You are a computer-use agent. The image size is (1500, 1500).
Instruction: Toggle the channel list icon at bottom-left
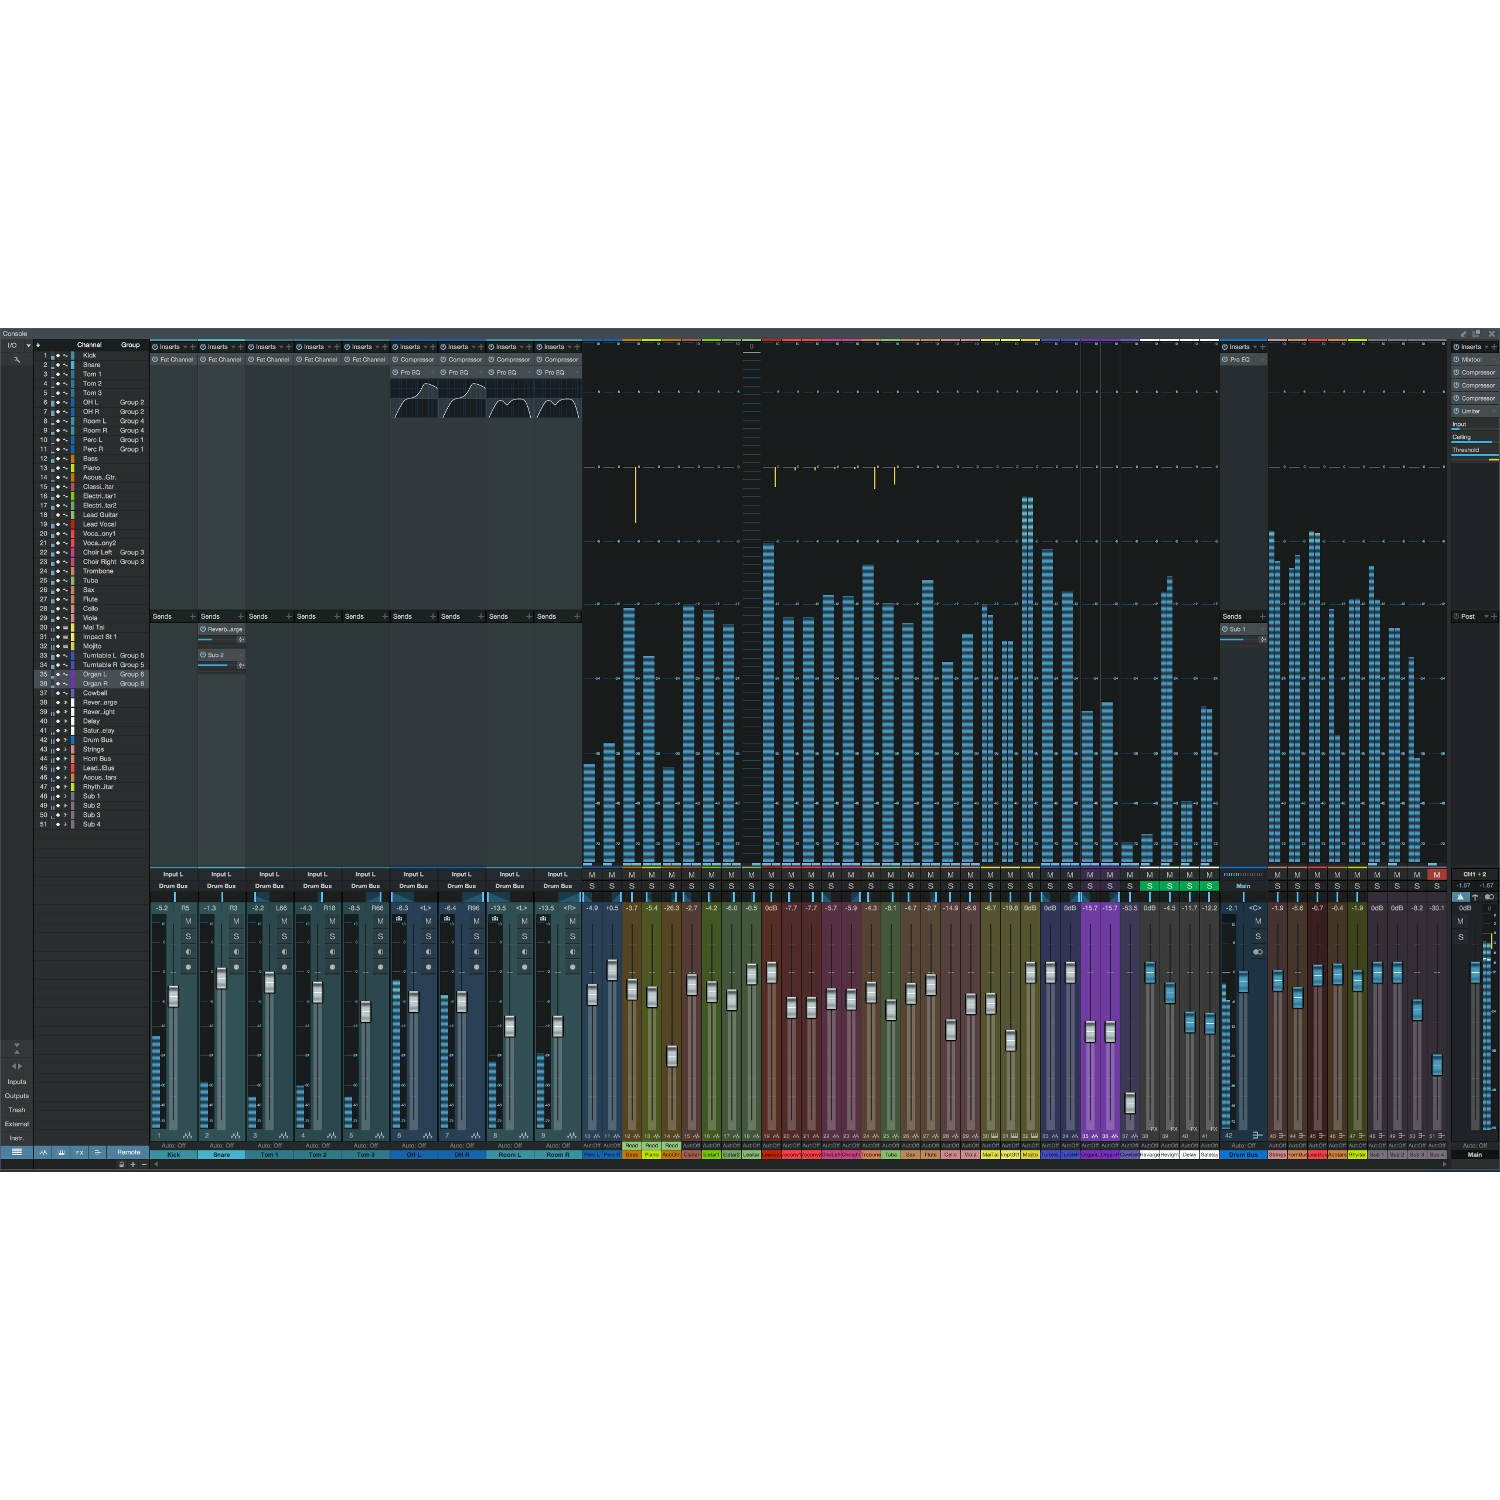(x=16, y=1152)
